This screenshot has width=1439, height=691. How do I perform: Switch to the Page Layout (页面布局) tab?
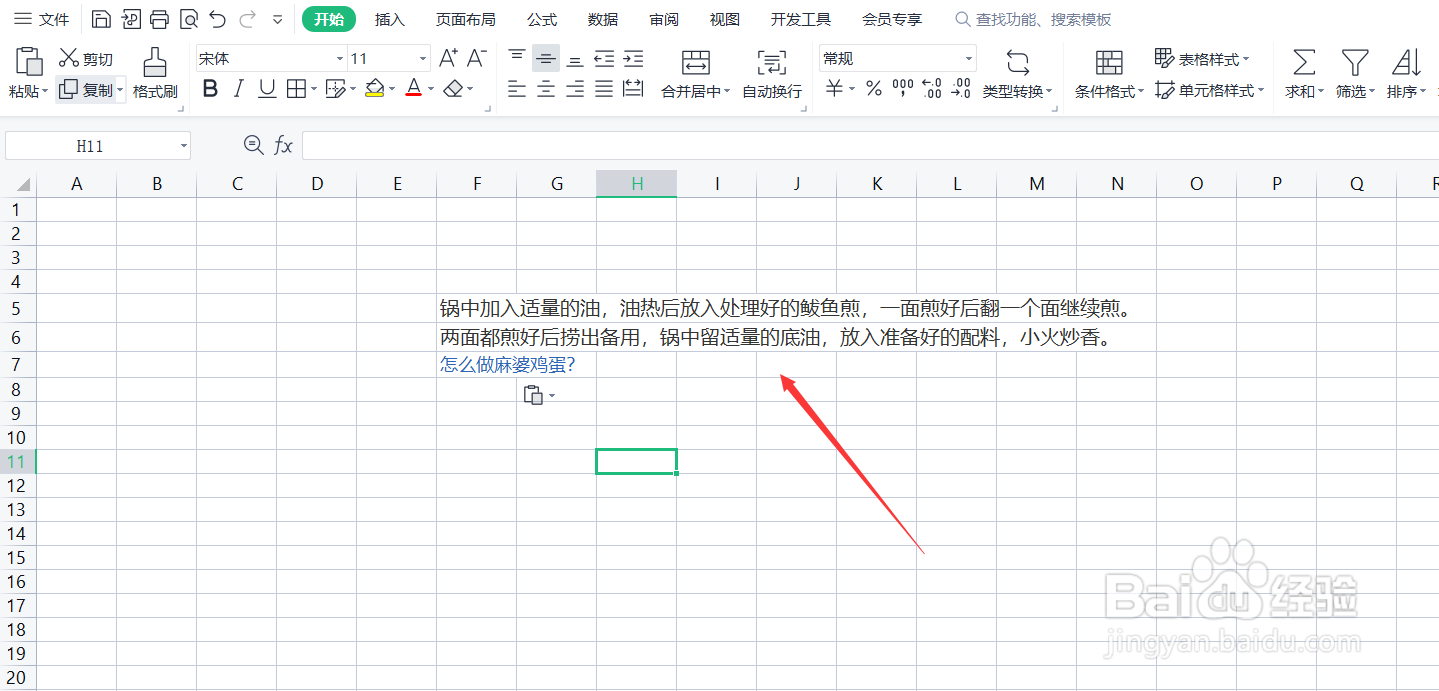click(466, 19)
